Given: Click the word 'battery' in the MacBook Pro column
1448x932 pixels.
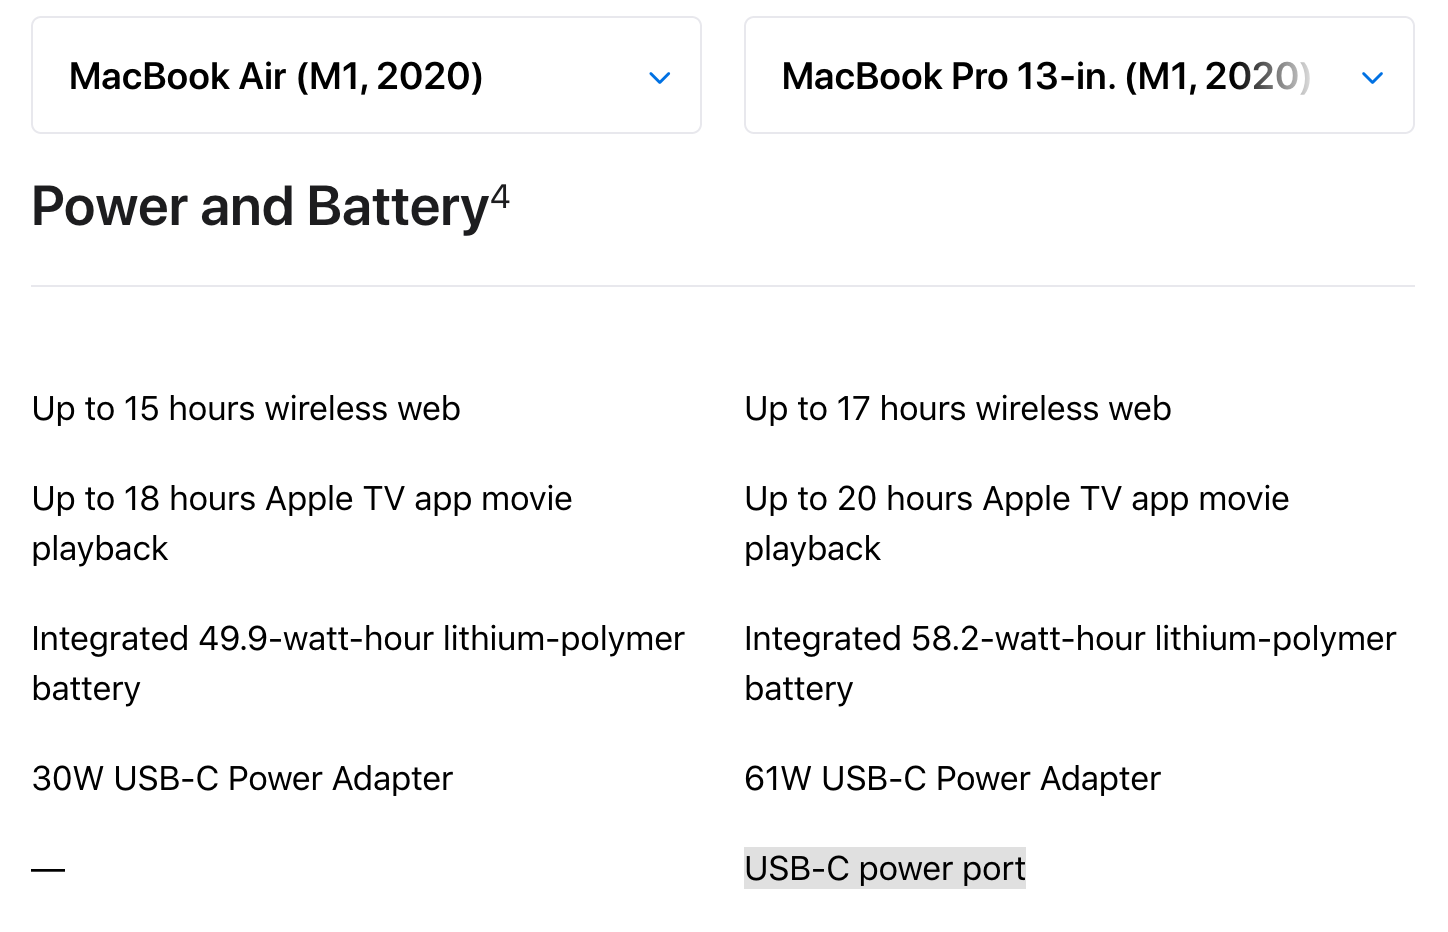Looking at the screenshot, I should coord(798,689).
